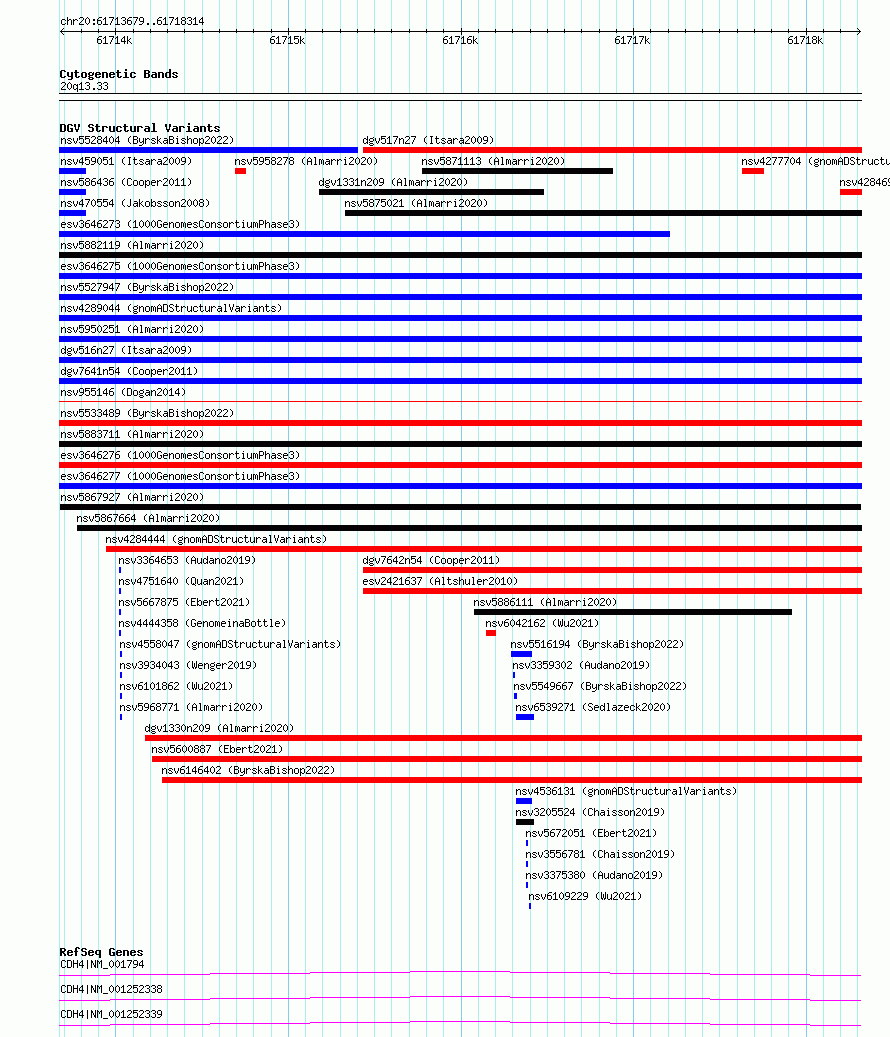Open nsv5958278 (Almarri2020) variant entry
Viewport: 890px width, 1037px height.
pos(305,161)
